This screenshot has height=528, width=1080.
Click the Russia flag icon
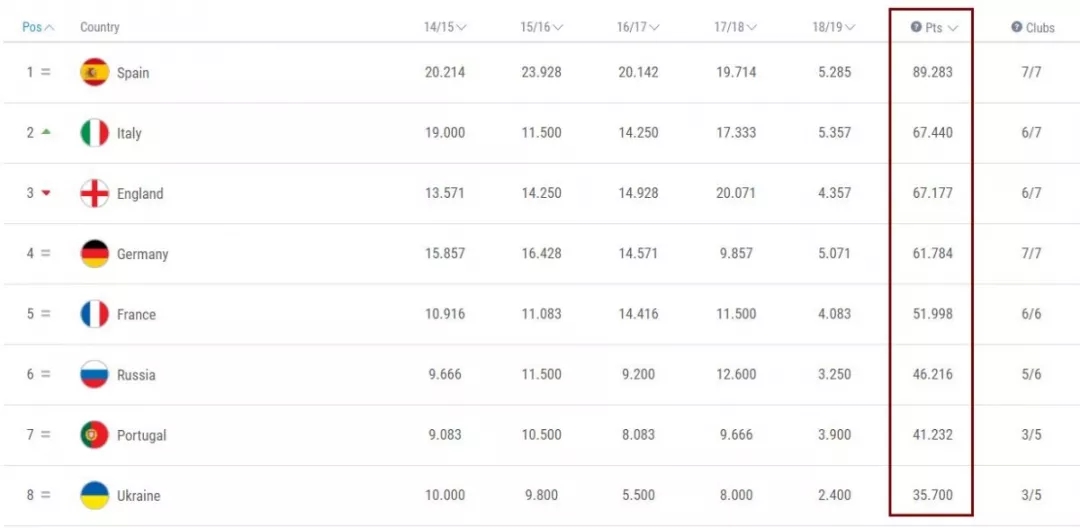pyautogui.click(x=94, y=374)
